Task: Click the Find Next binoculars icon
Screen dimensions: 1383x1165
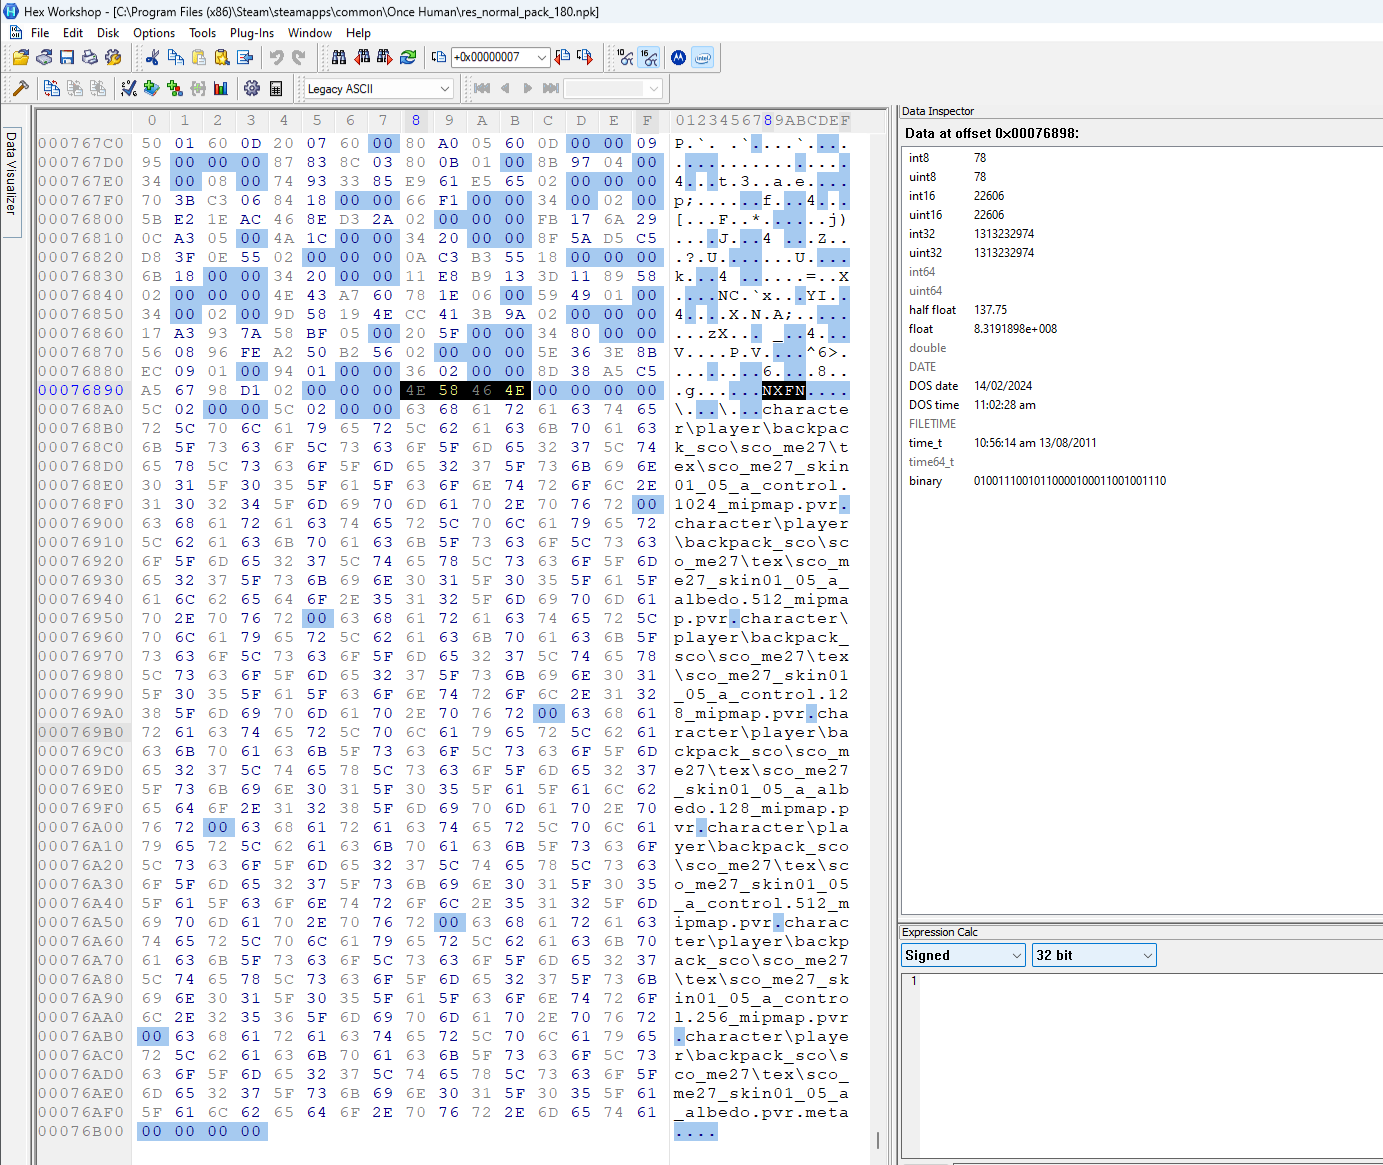Action: (x=385, y=57)
